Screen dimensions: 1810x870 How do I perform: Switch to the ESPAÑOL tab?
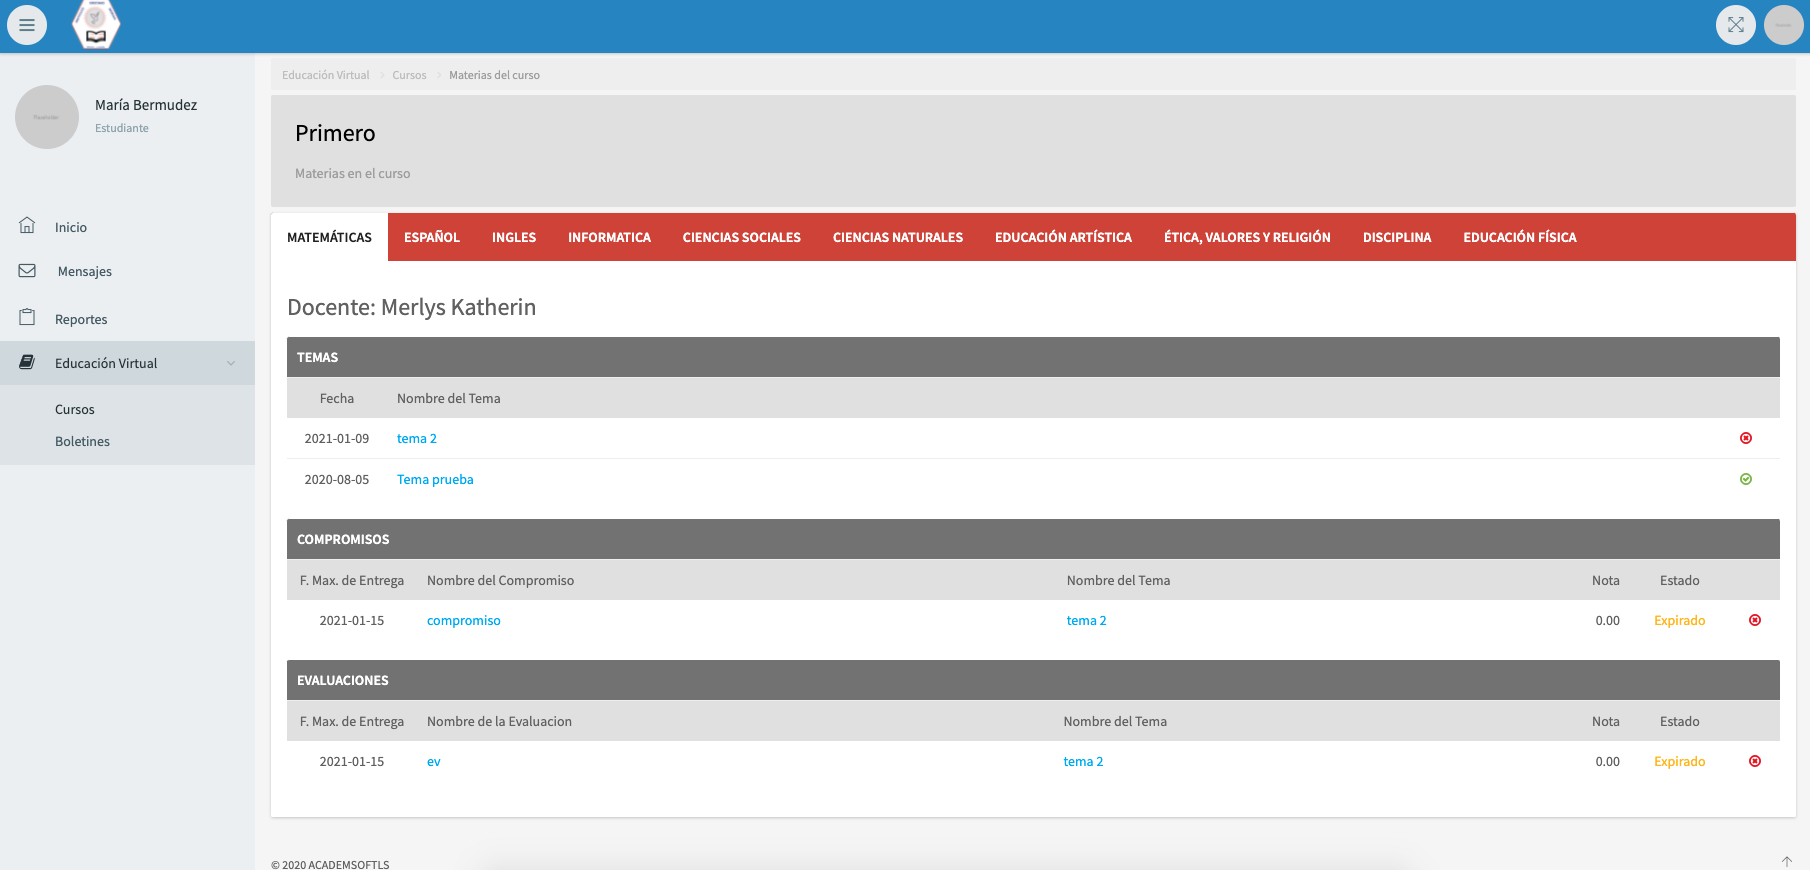click(x=432, y=237)
